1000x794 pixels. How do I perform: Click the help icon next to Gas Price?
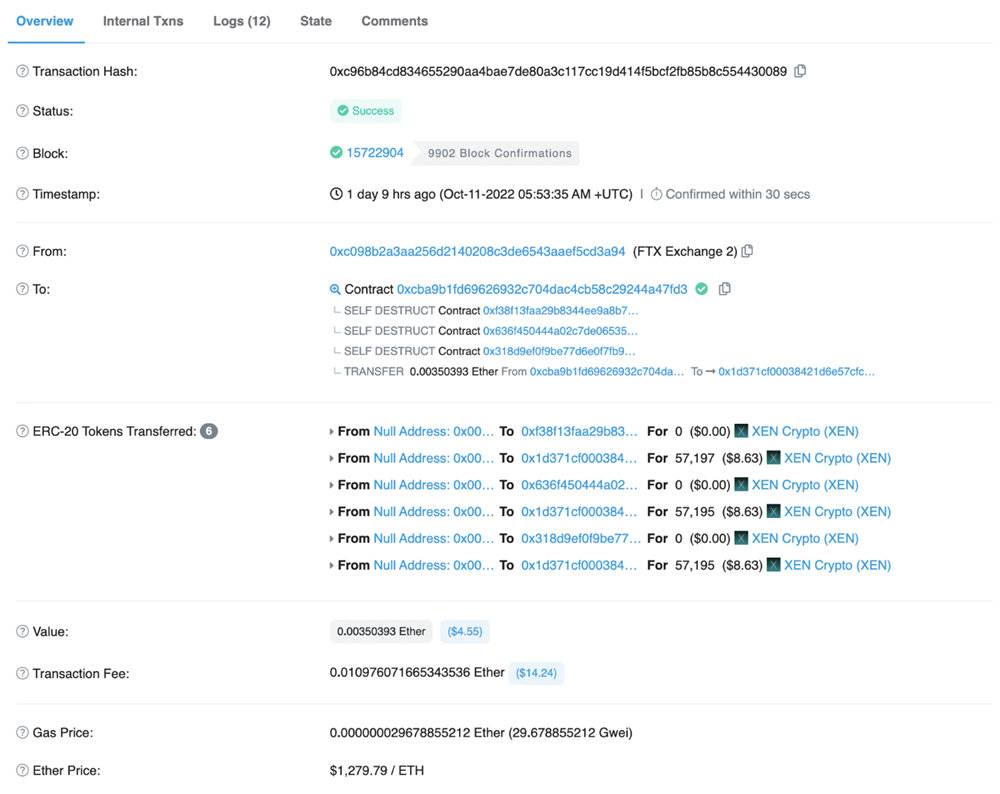click(x=22, y=733)
